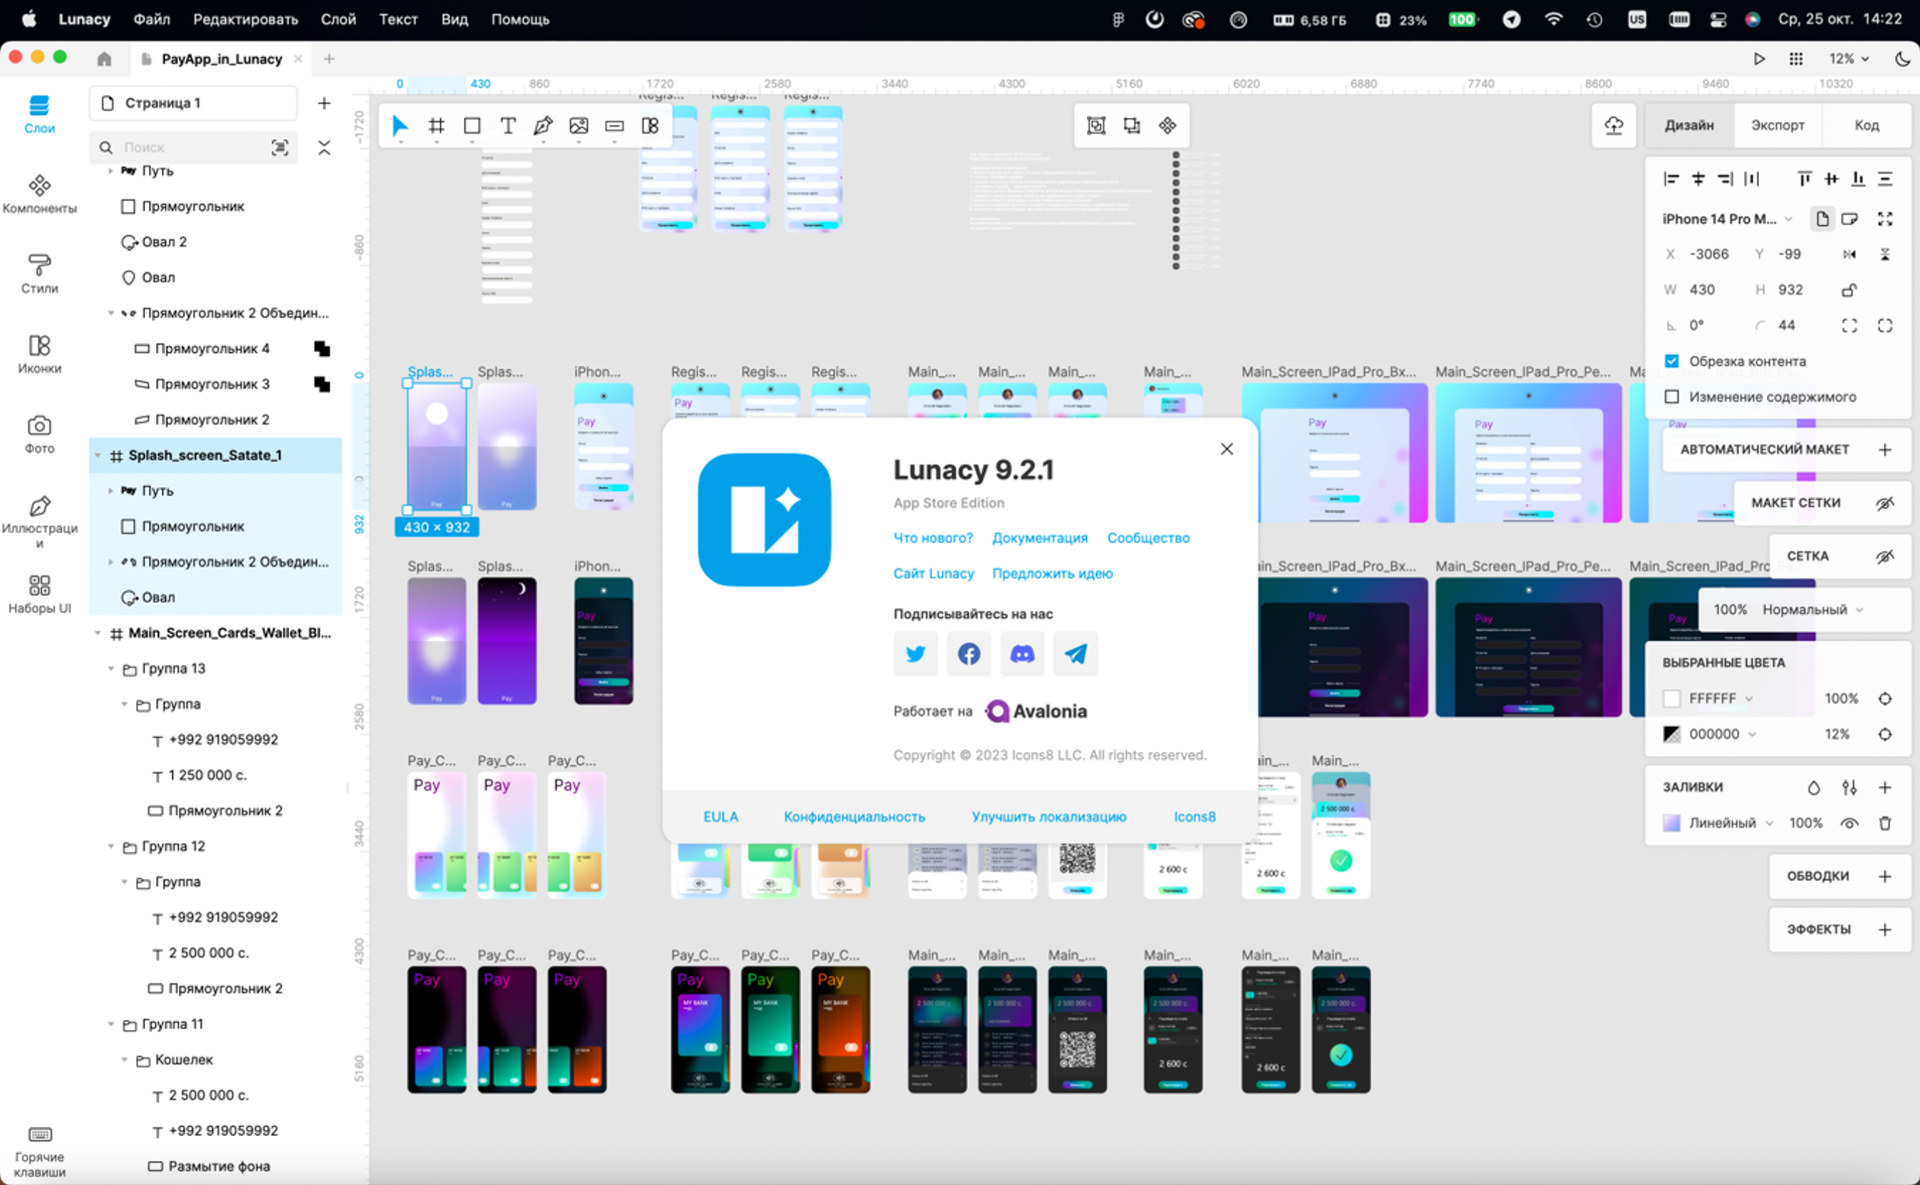Toggle visibility of СЕТКА
1920x1185 pixels.
tap(1885, 556)
